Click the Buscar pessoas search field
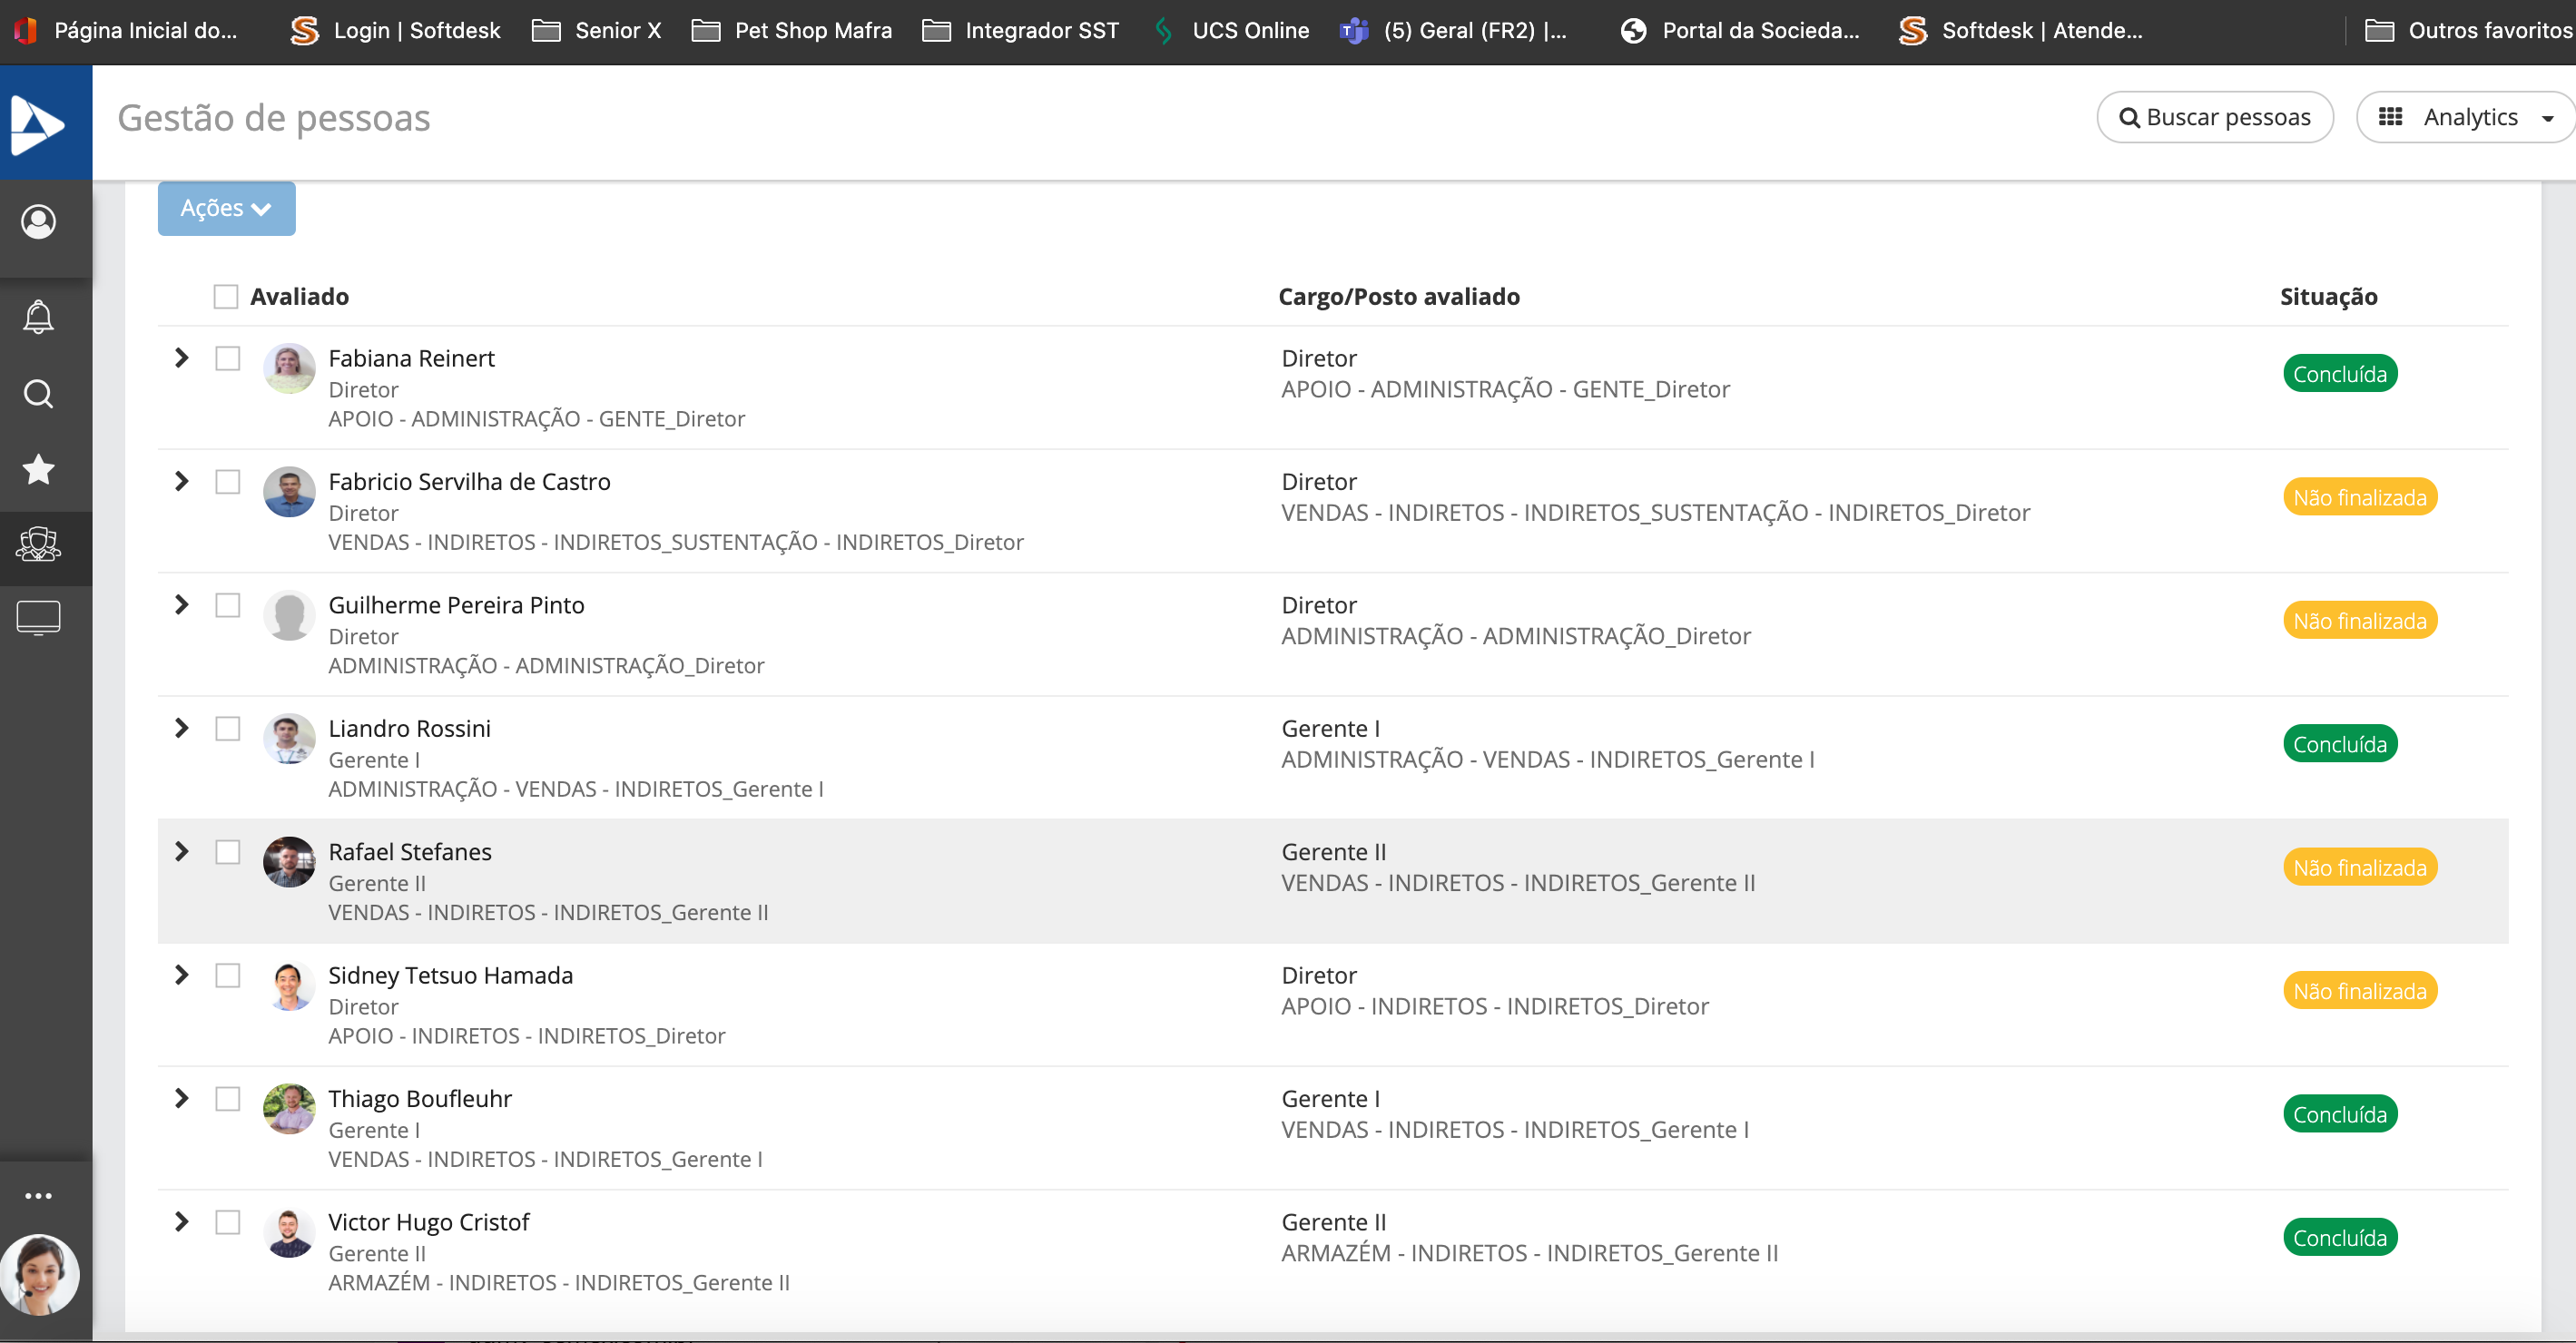Image resolution: width=2576 pixels, height=1343 pixels. [2215, 118]
